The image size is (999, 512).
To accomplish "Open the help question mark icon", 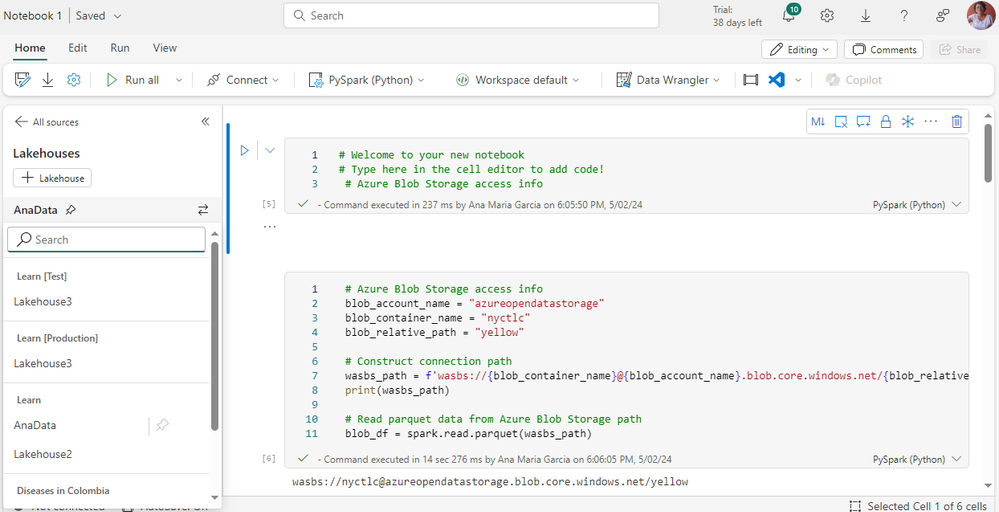I will (903, 16).
